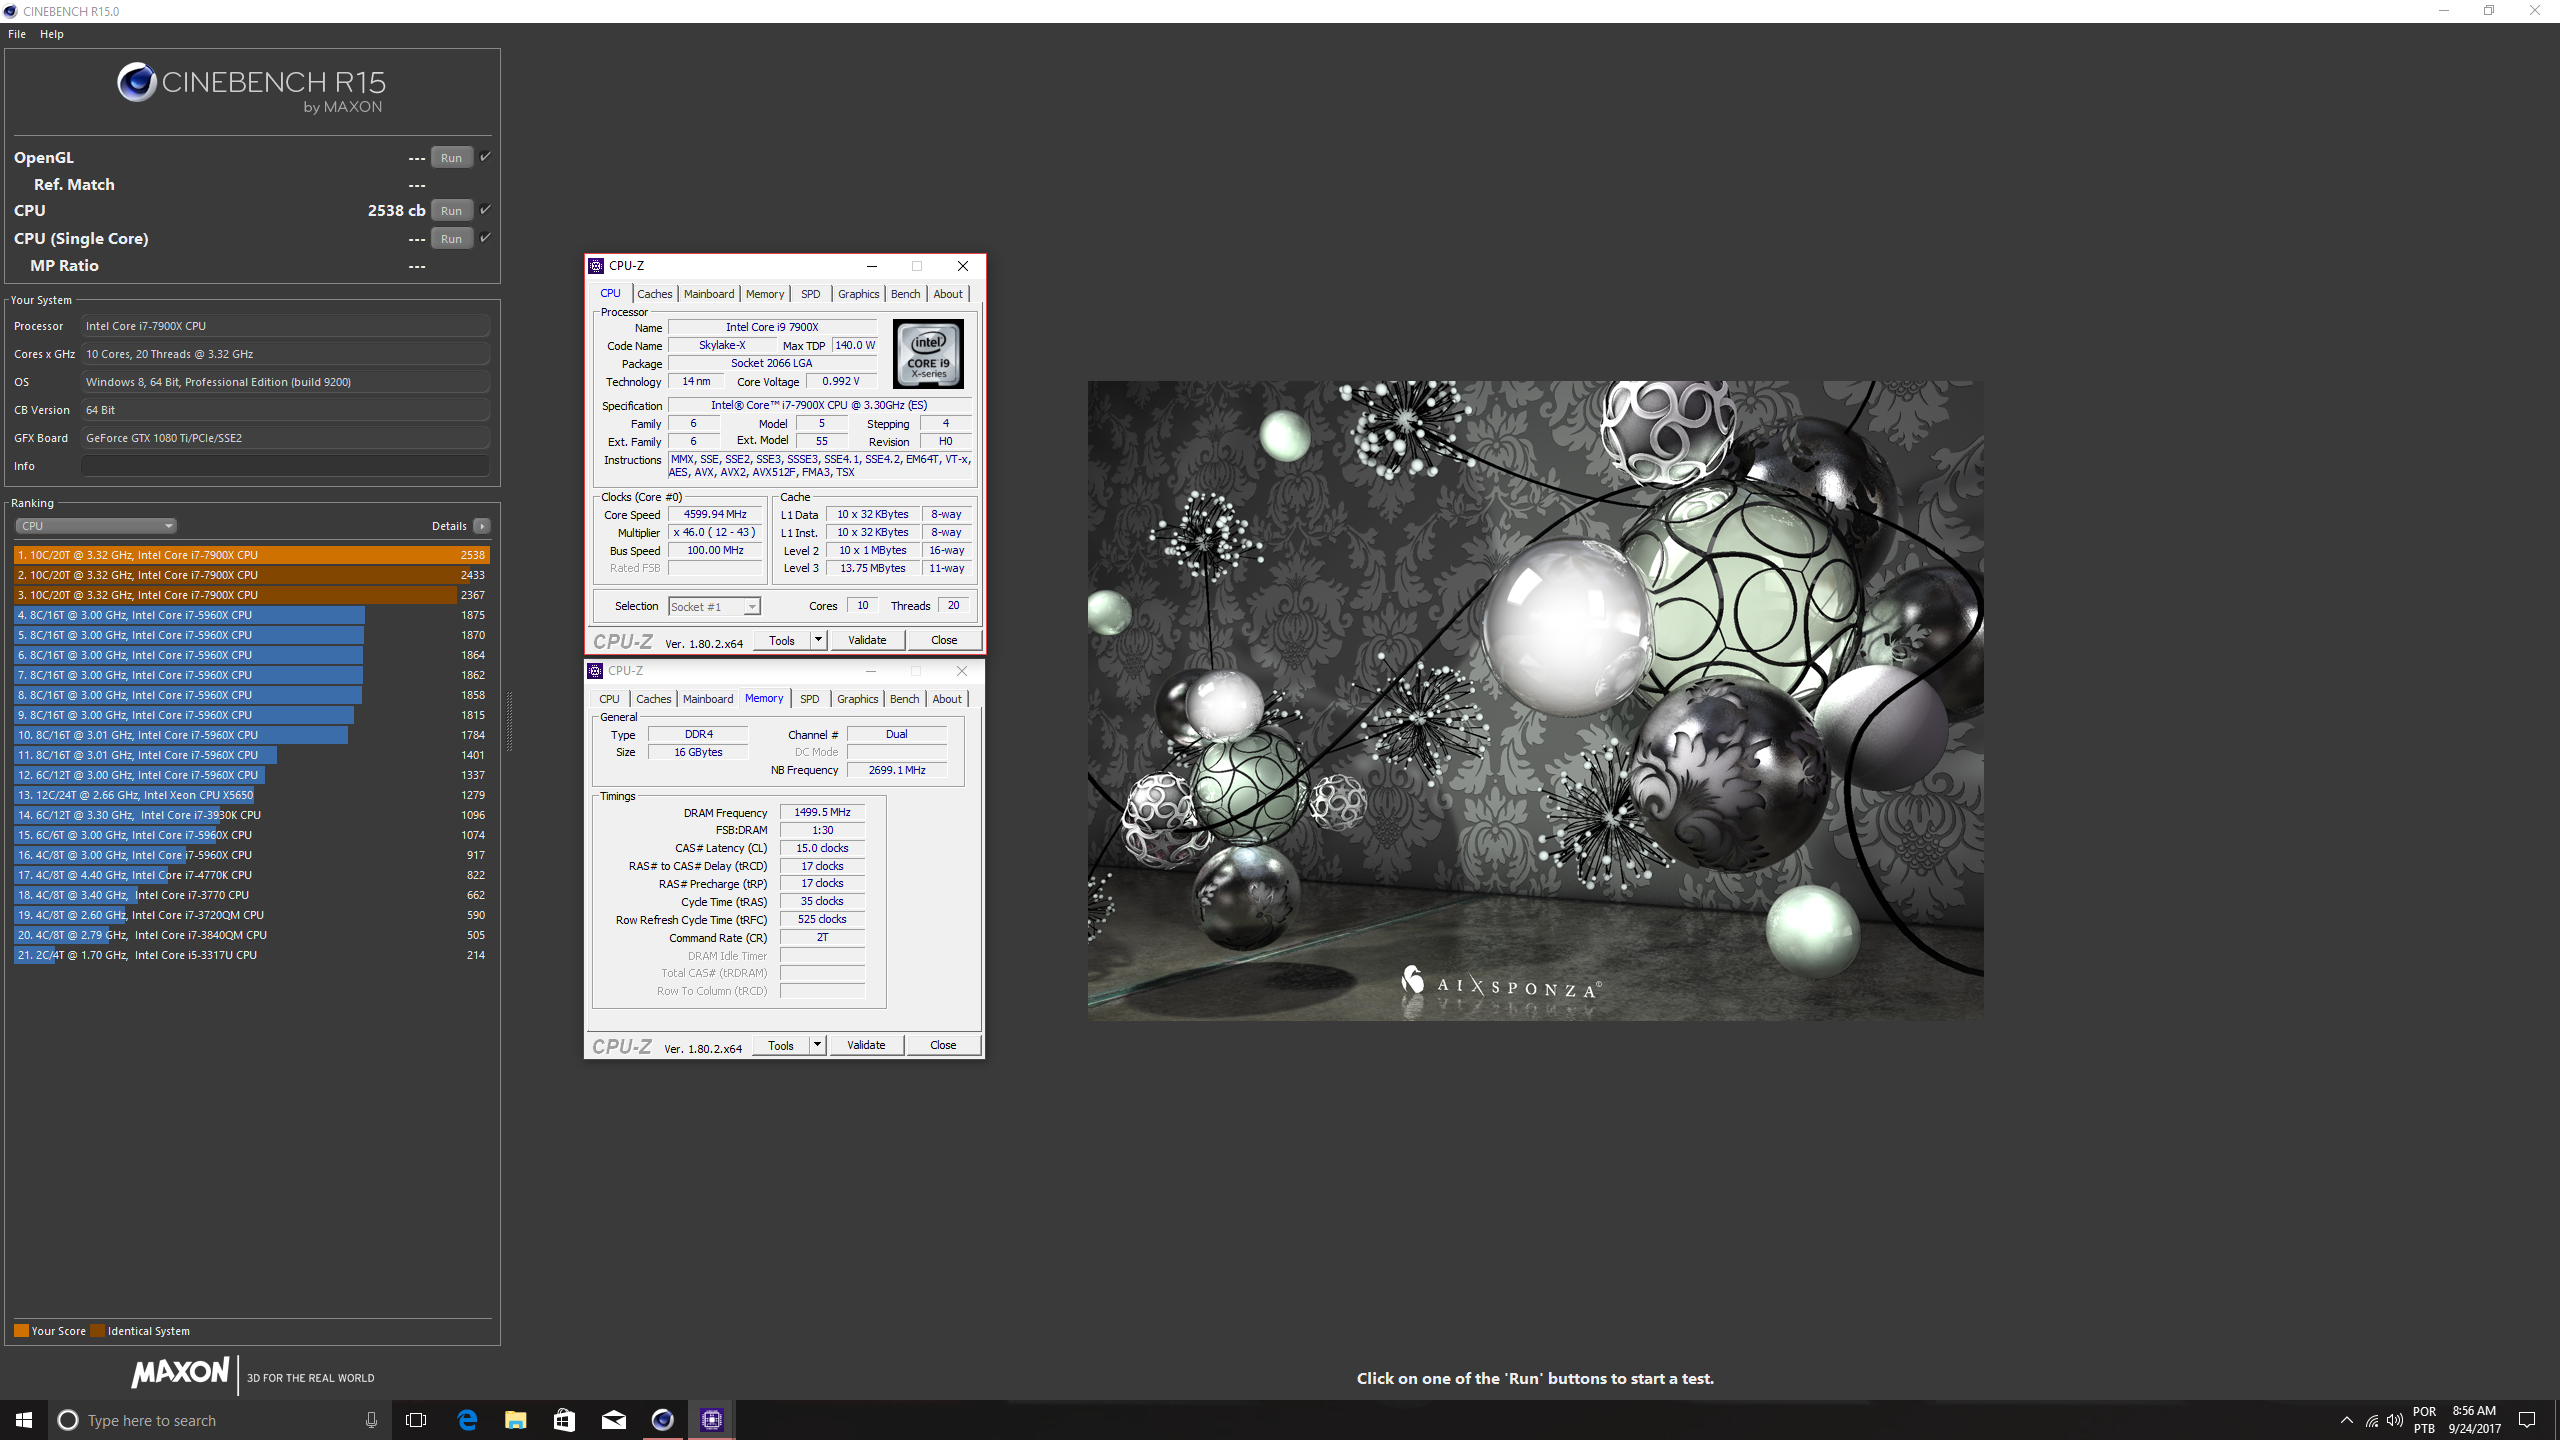Open Task View from the taskbar

click(416, 1420)
